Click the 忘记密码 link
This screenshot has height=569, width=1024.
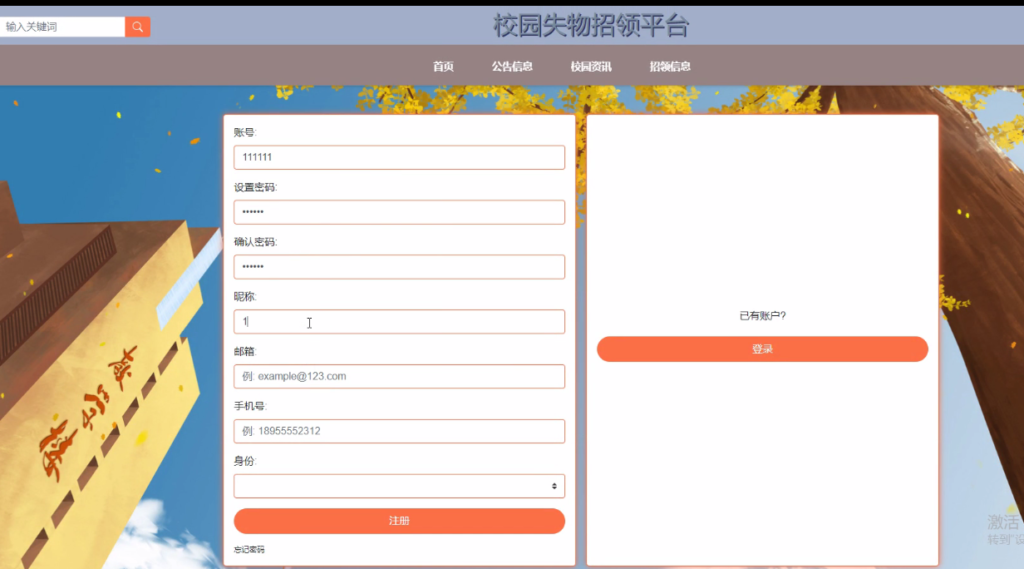tap(249, 550)
